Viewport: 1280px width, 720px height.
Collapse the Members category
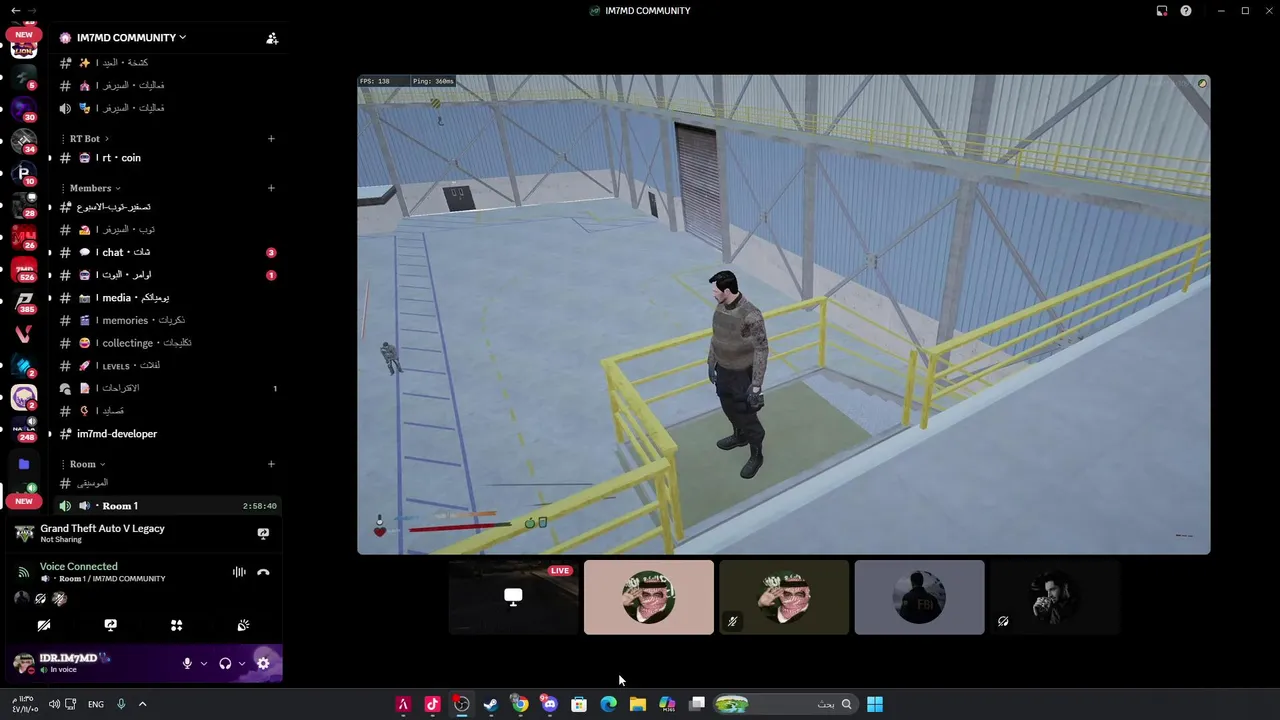(95, 188)
